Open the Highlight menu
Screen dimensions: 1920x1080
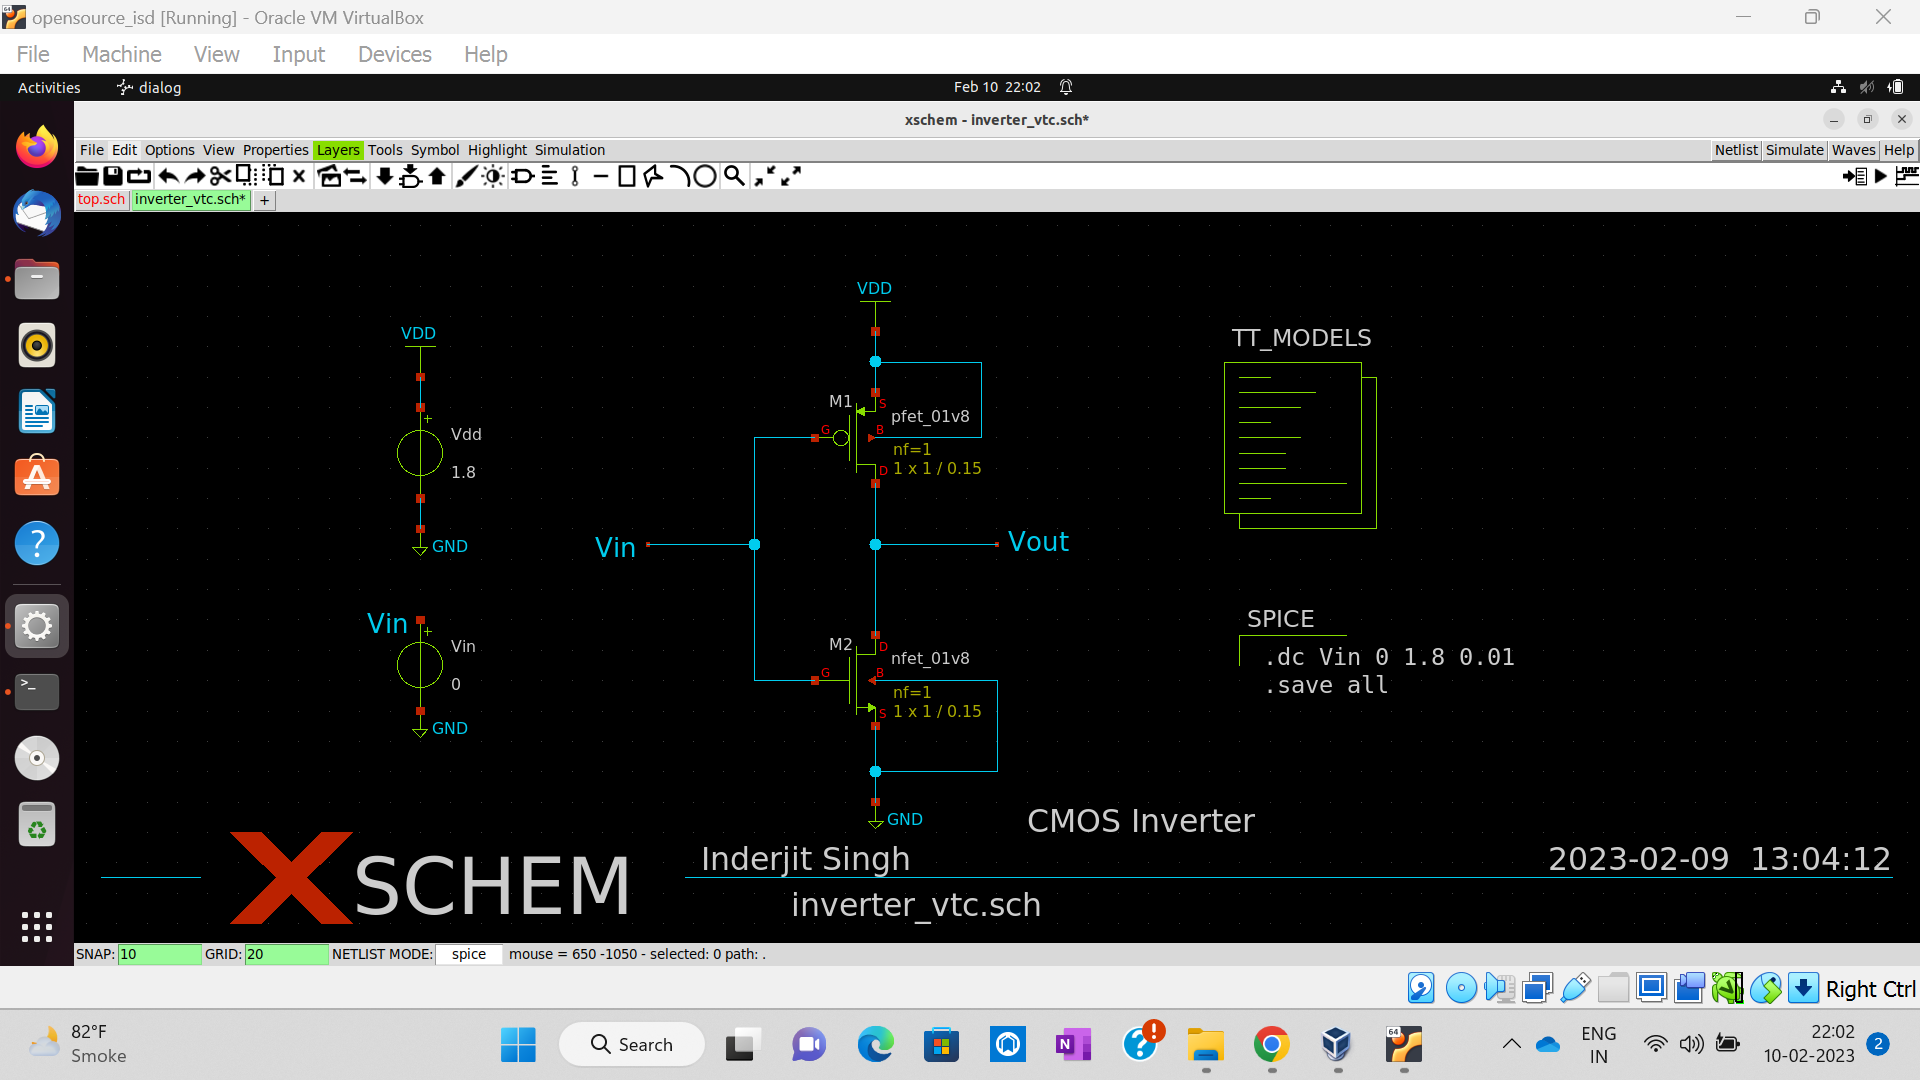click(497, 150)
